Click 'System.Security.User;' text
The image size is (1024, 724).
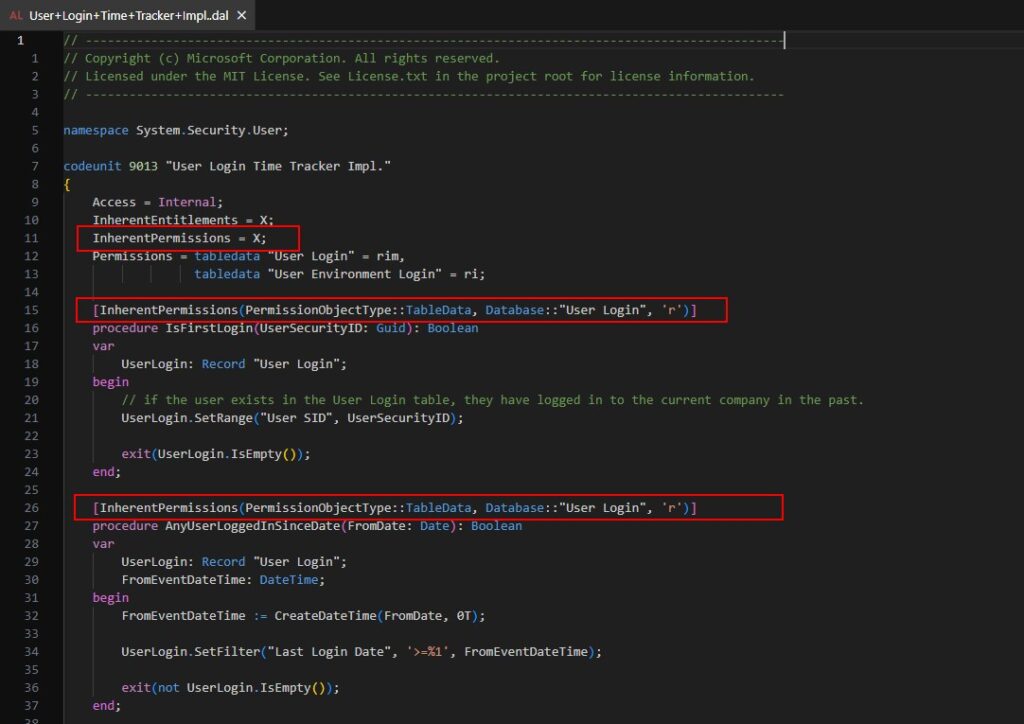pyautogui.click(x=212, y=130)
